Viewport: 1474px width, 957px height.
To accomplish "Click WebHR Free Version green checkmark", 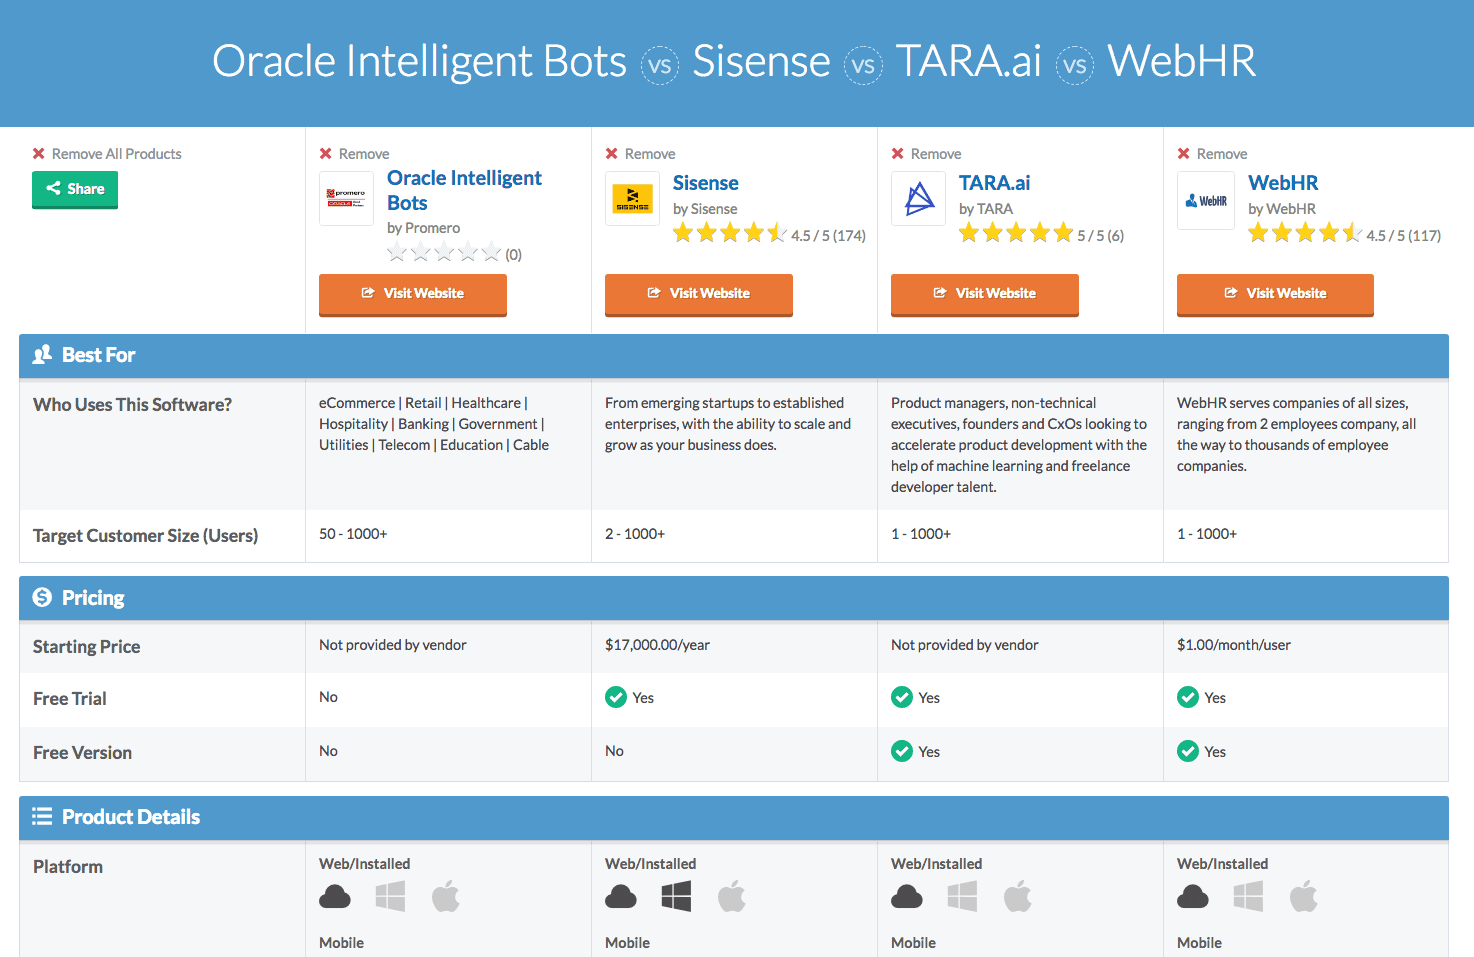I will pyautogui.click(x=1188, y=751).
